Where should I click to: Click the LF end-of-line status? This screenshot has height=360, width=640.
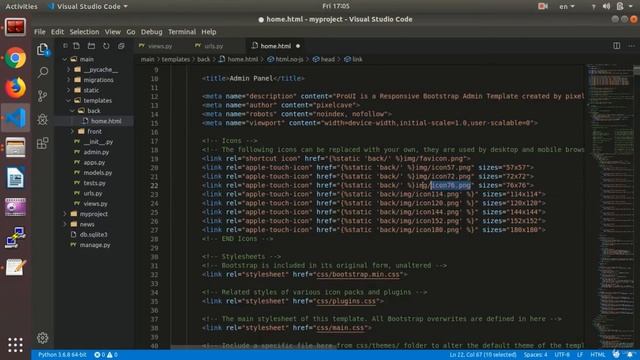(580, 355)
